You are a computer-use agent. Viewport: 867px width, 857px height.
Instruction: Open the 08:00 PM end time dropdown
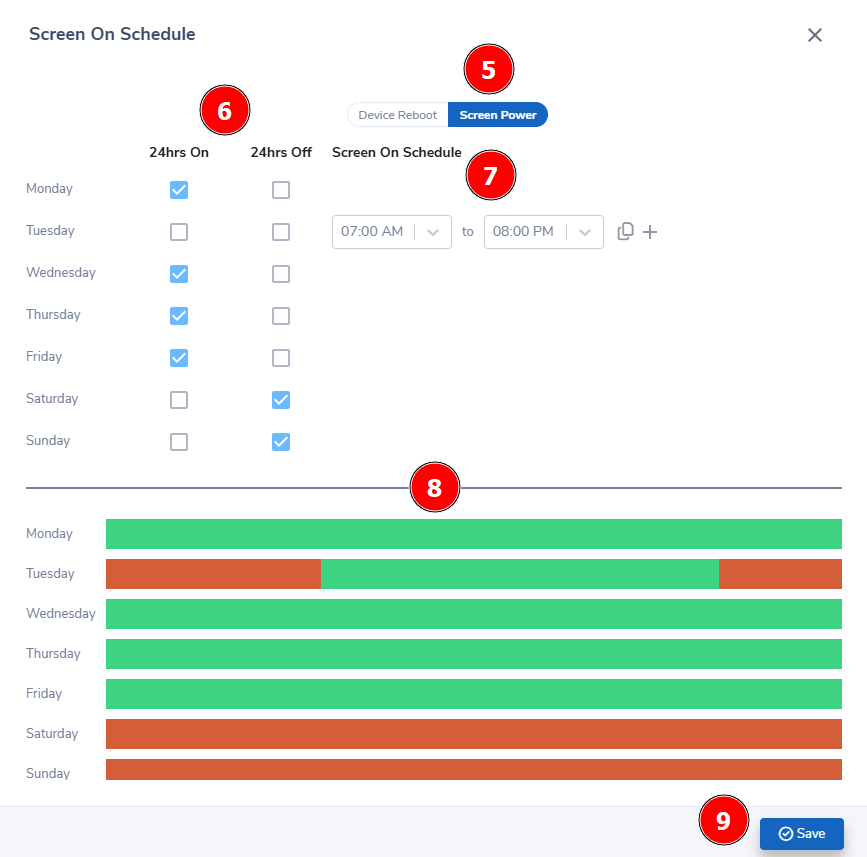544,232
